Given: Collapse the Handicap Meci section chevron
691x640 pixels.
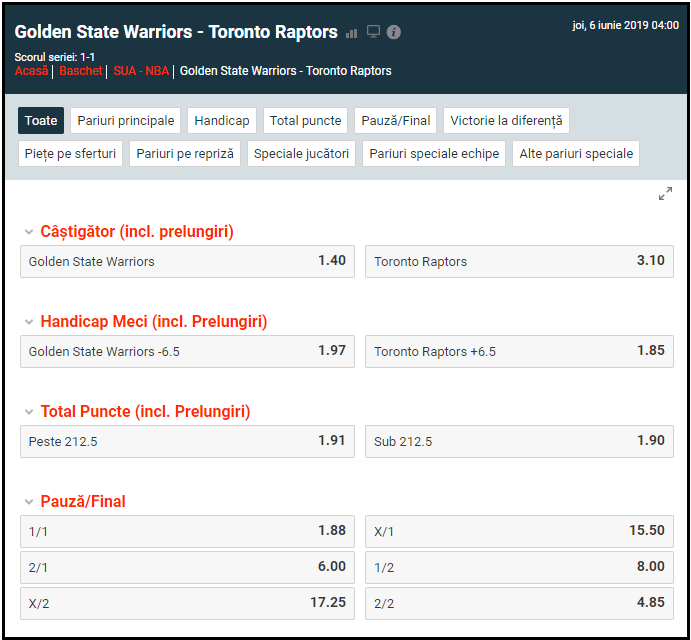Looking at the screenshot, I should [x=29, y=322].
